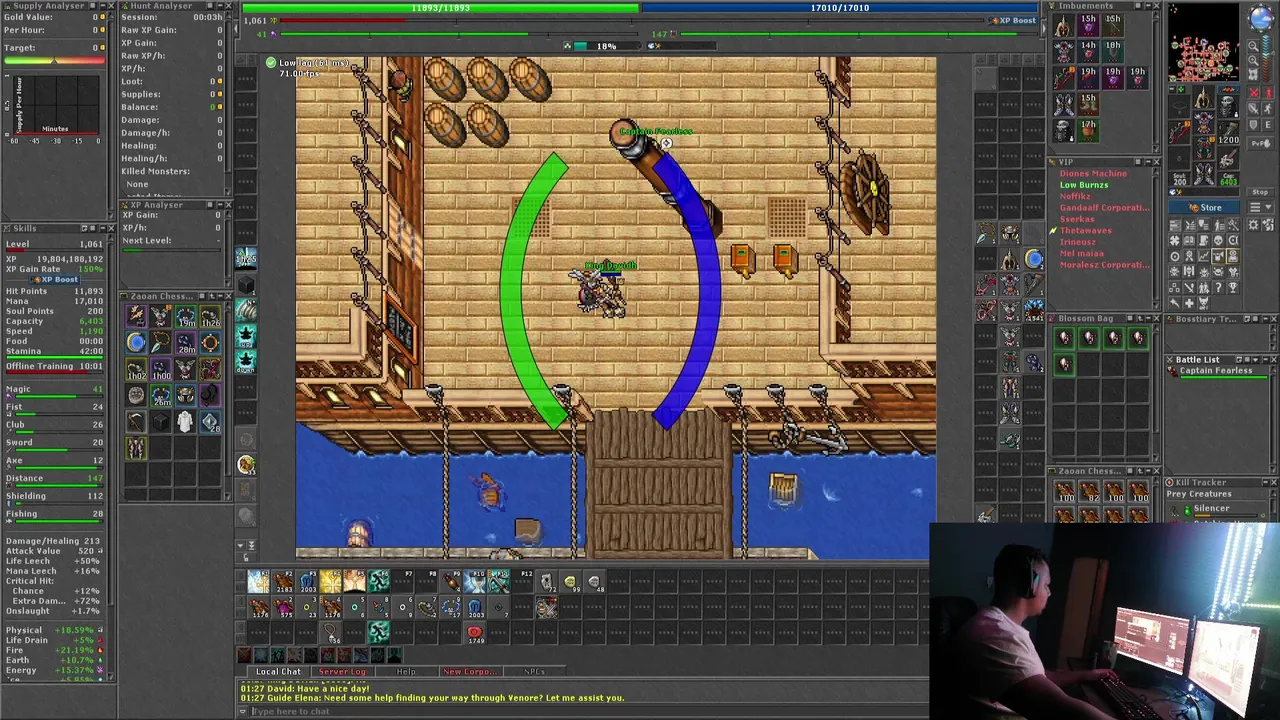The height and width of the screenshot is (720, 1280).
Task: Select Diones Machine in VIP list
Action: tap(1093, 174)
